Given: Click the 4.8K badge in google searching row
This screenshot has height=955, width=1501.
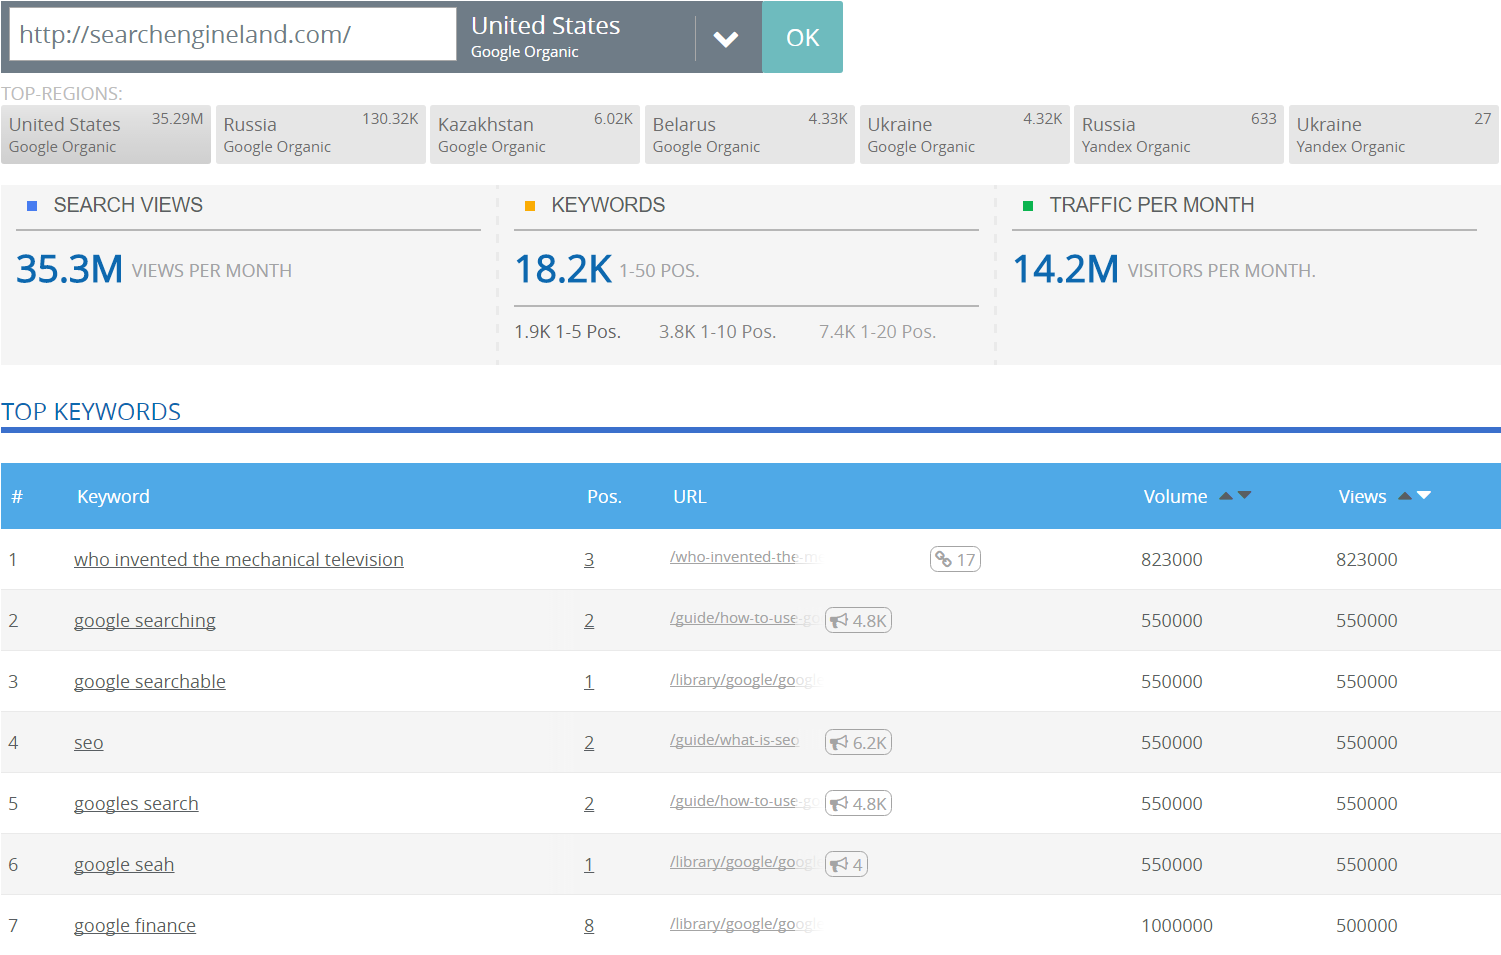Looking at the screenshot, I should click(858, 620).
